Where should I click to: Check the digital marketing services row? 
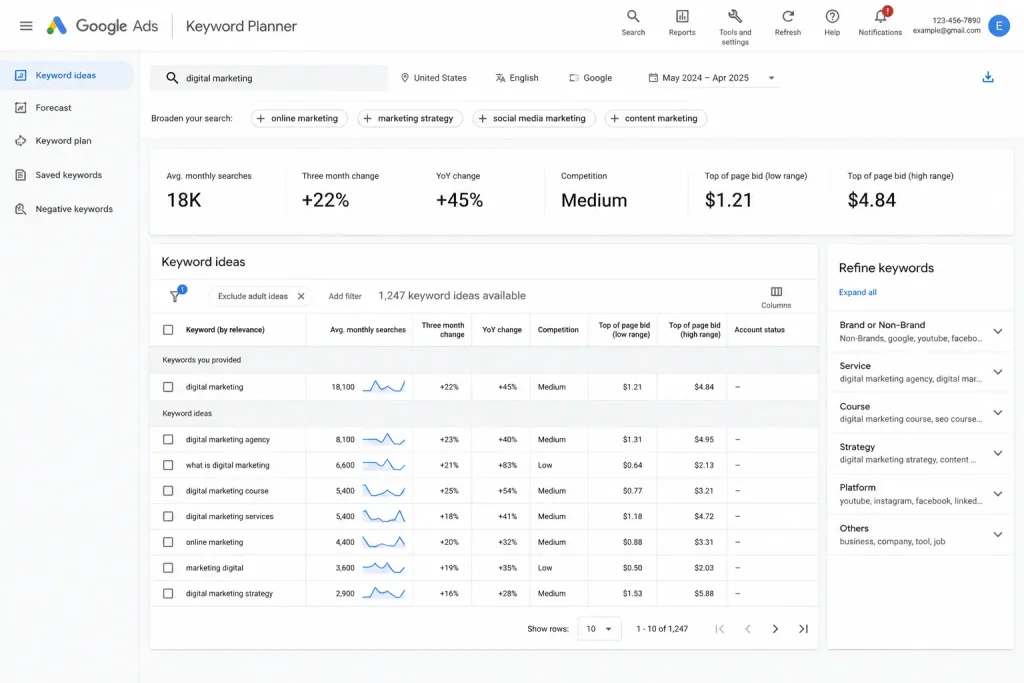click(x=168, y=516)
